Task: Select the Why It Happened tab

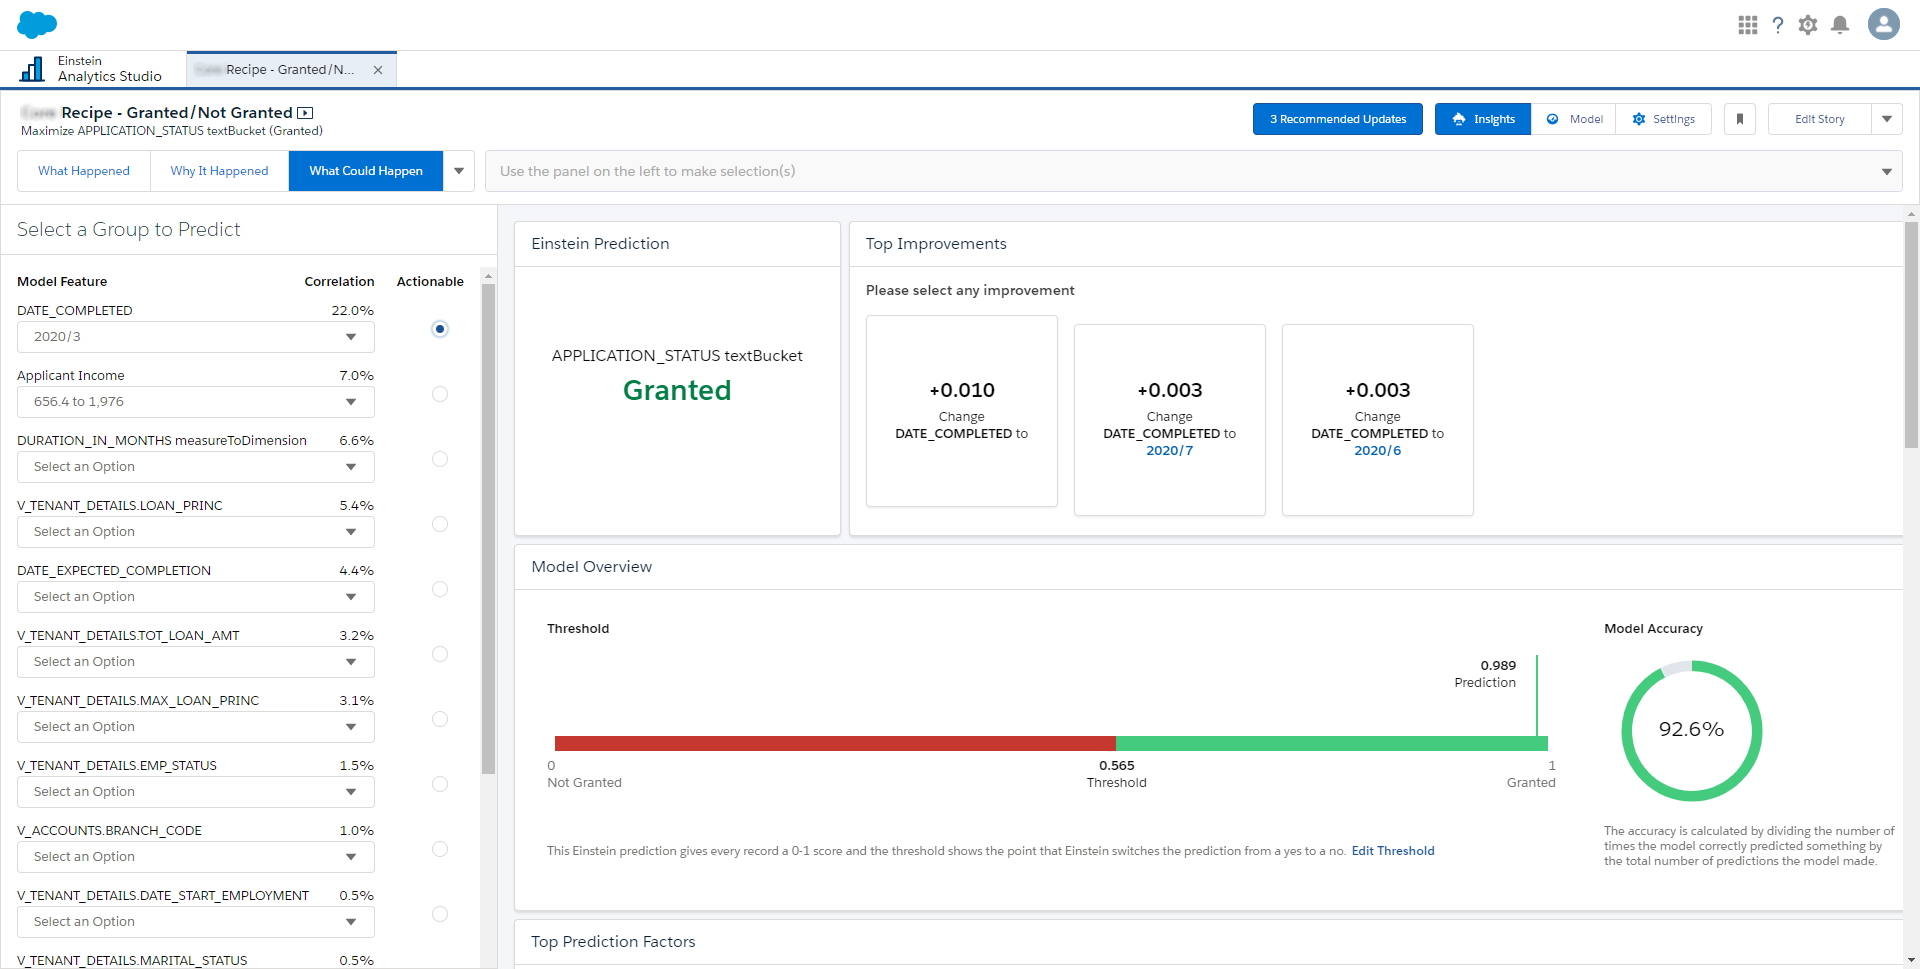Action: click(219, 171)
